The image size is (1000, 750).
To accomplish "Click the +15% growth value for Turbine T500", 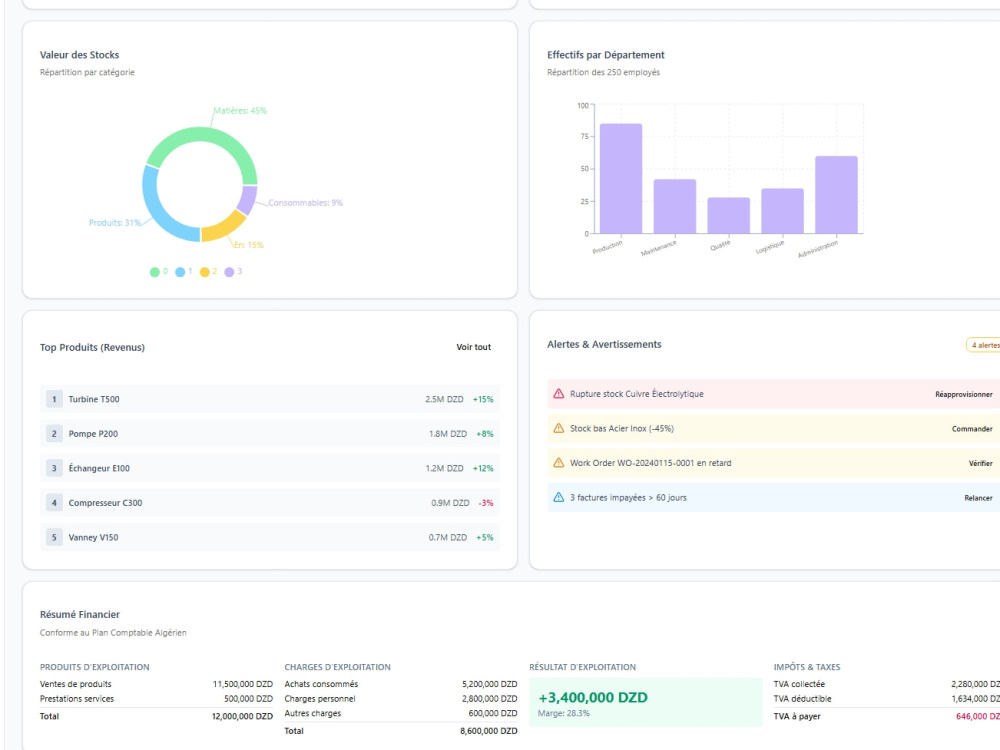I will click(x=483, y=399).
